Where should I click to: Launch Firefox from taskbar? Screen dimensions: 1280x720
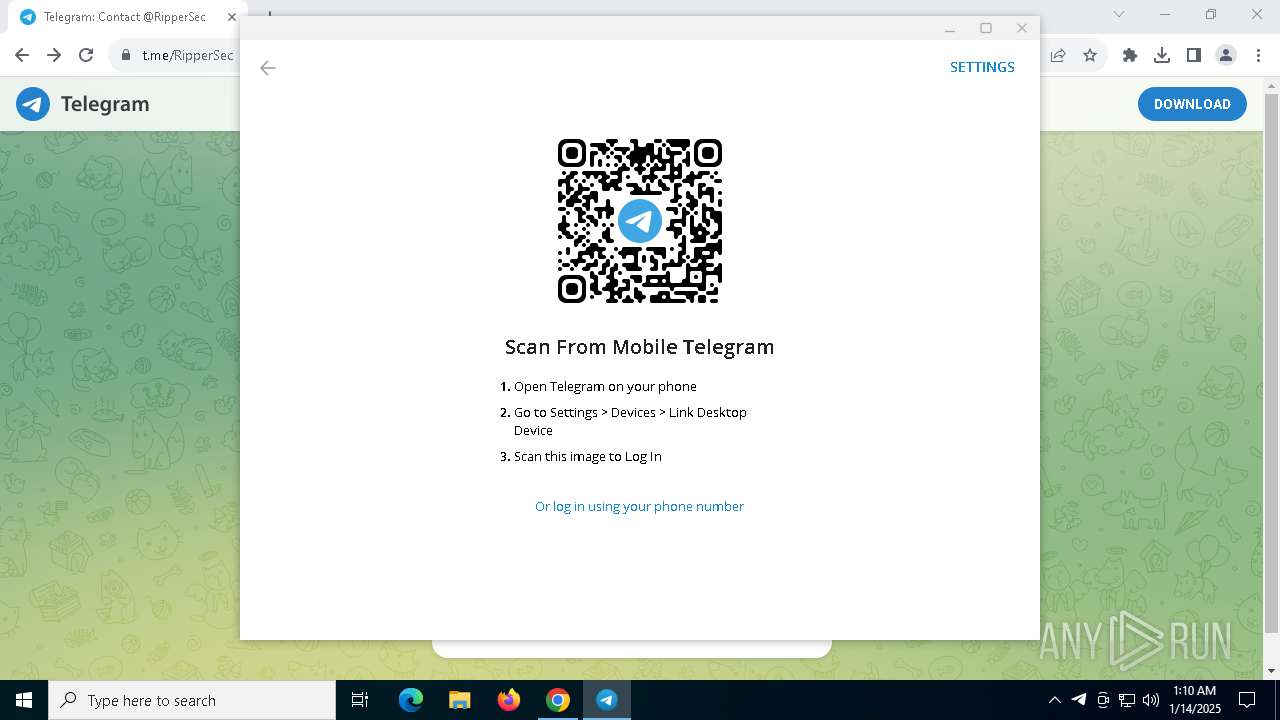509,700
